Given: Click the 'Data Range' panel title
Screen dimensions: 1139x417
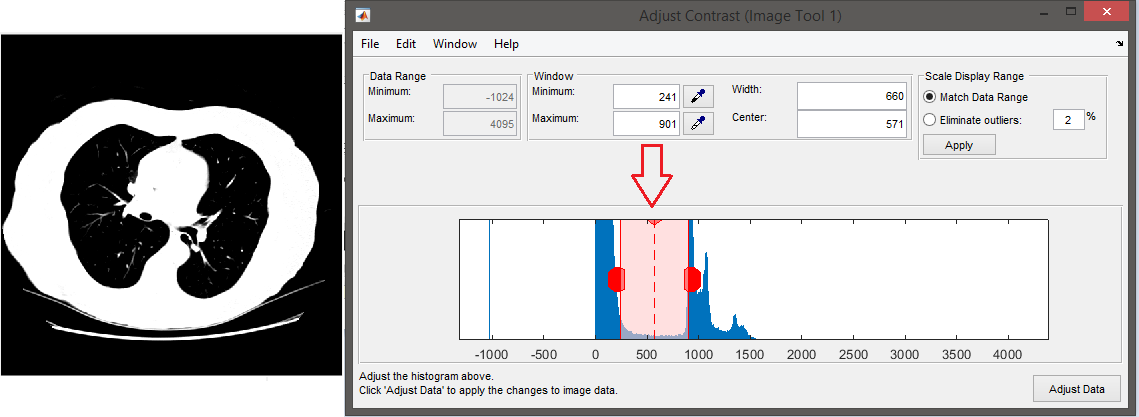Looking at the screenshot, I should pyautogui.click(x=397, y=76).
